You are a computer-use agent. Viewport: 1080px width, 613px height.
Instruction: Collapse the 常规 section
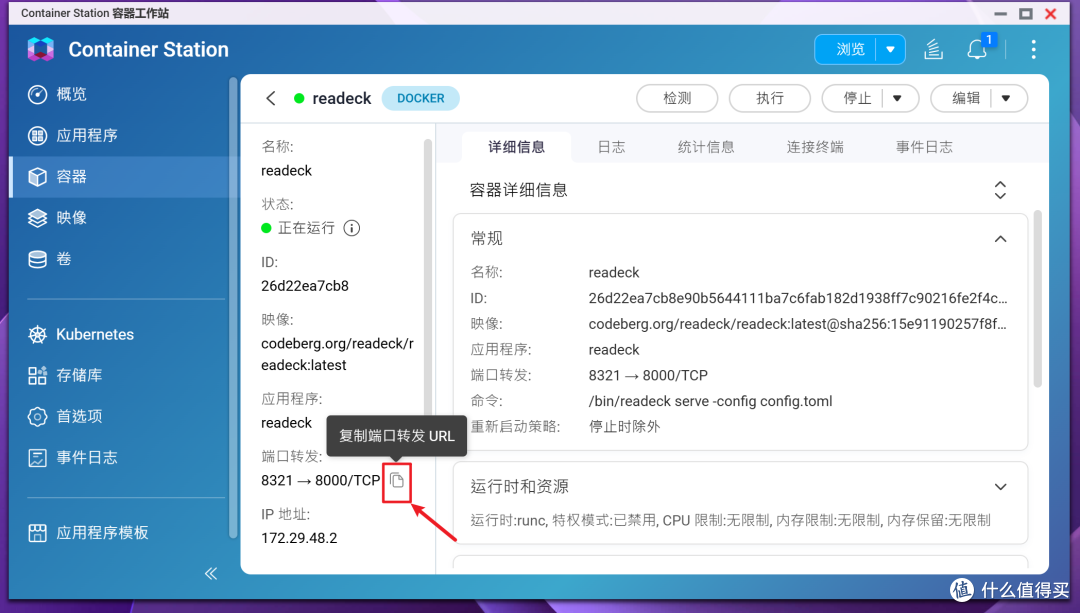point(1000,239)
